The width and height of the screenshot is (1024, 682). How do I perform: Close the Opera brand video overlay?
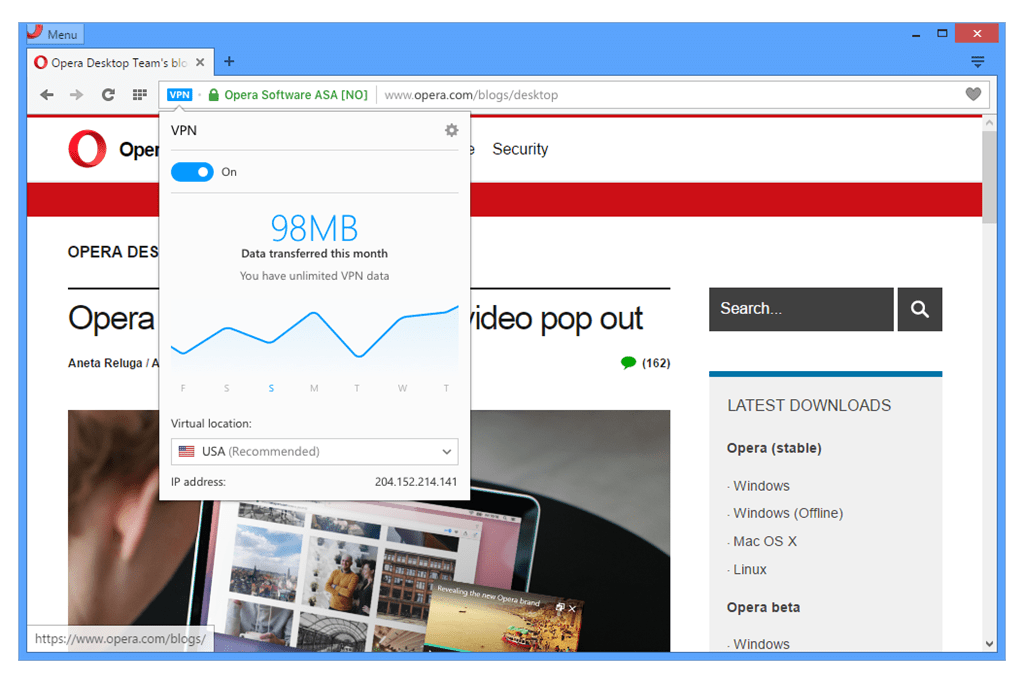point(571,607)
